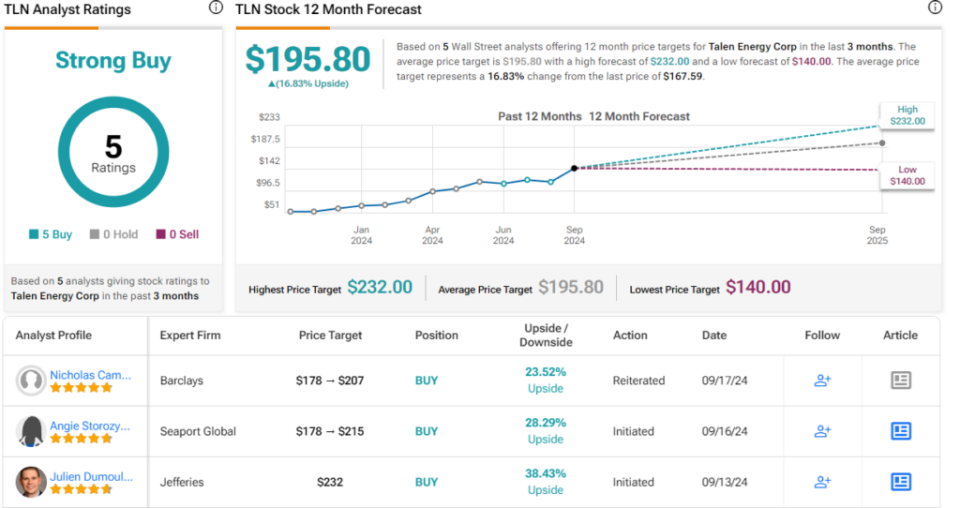
Task: Sort table by Date column header
Action: pos(714,335)
